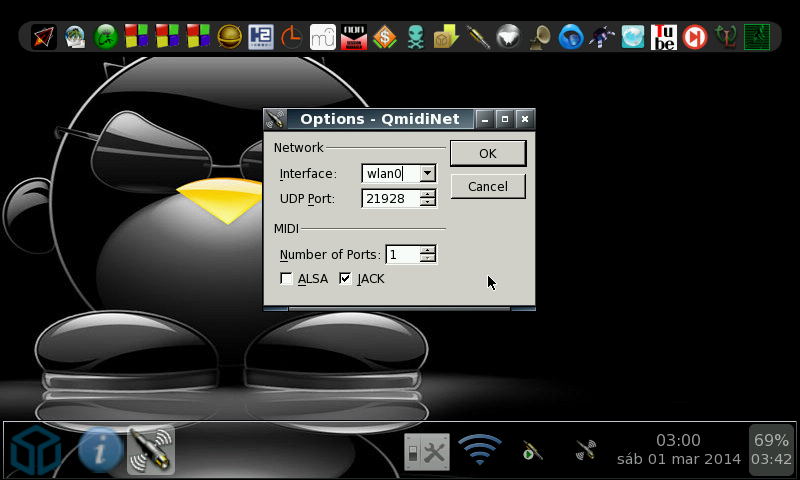Launch the teal alien skull icon
Screen dimensions: 800x480
(x=416, y=37)
